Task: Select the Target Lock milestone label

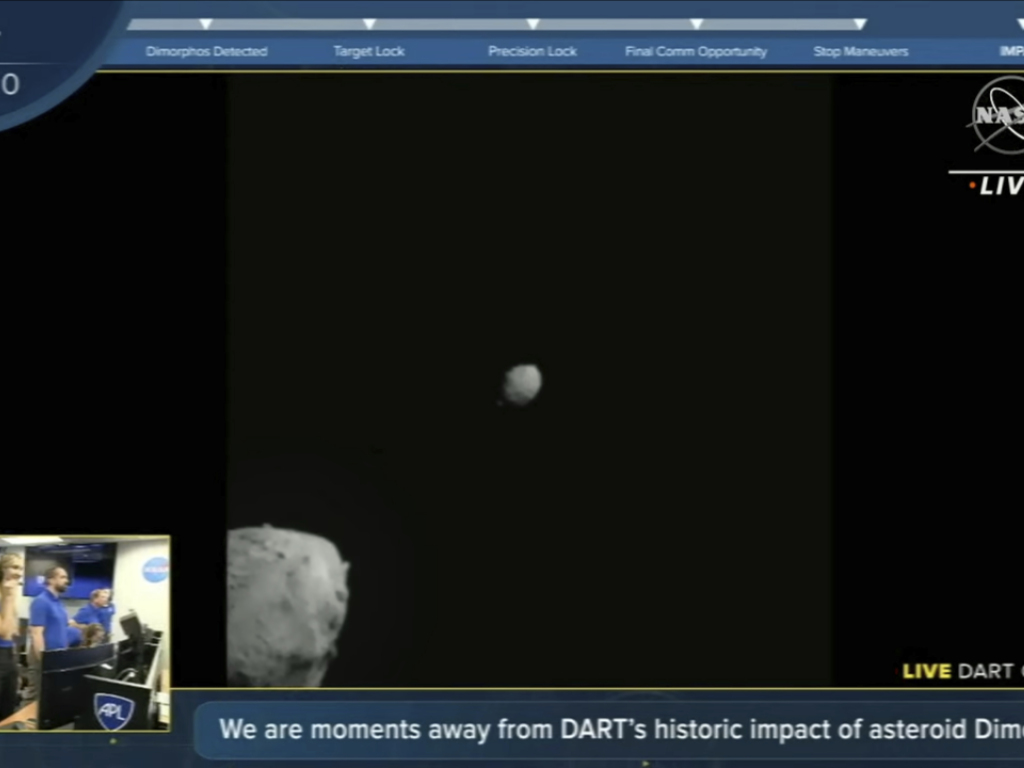Action: [x=369, y=52]
